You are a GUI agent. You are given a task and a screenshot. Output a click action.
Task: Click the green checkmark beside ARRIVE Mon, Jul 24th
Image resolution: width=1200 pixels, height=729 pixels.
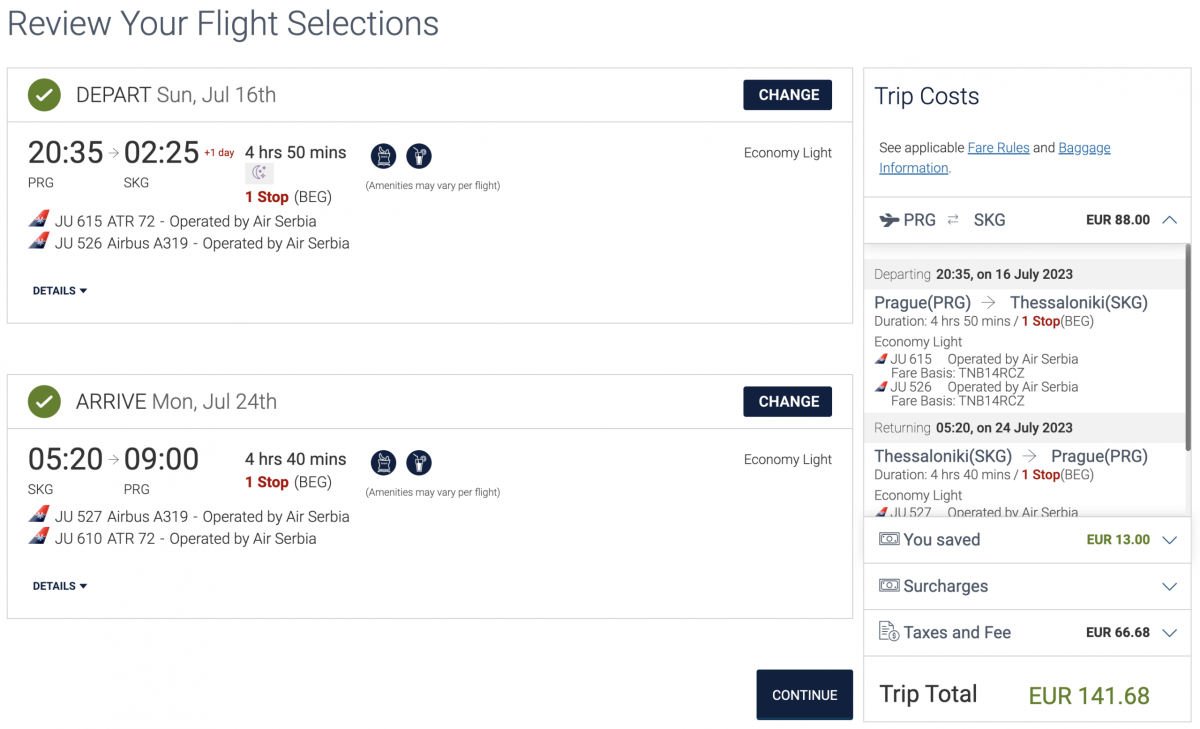tap(44, 402)
